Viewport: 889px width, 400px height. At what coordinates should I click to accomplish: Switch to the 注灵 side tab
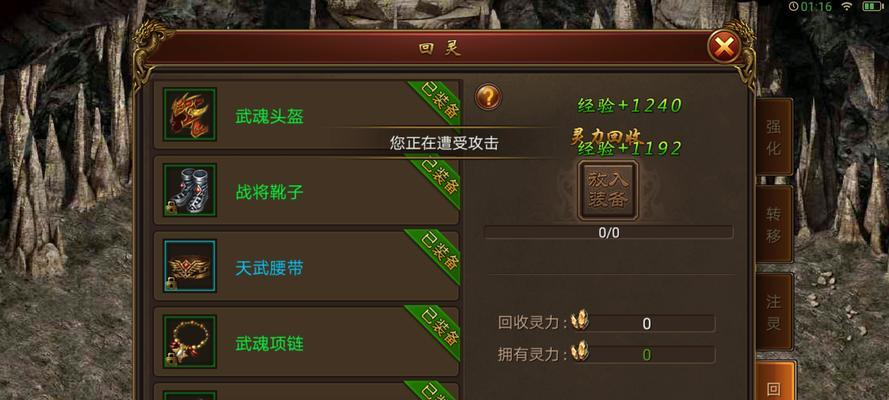point(774,312)
